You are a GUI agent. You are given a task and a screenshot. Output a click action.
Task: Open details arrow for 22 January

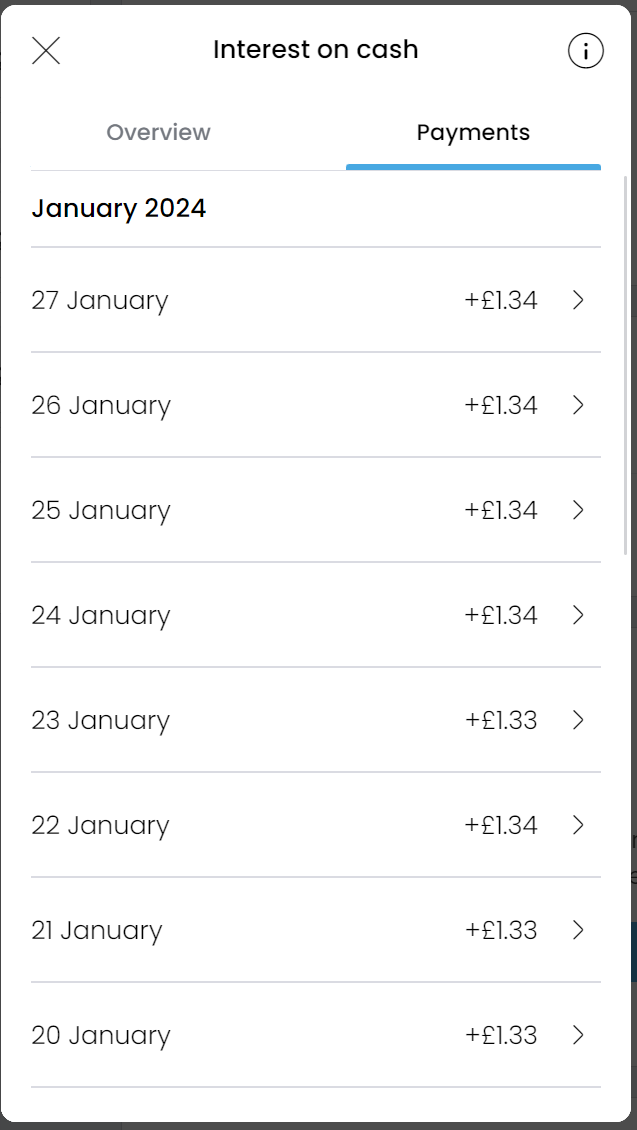578,825
